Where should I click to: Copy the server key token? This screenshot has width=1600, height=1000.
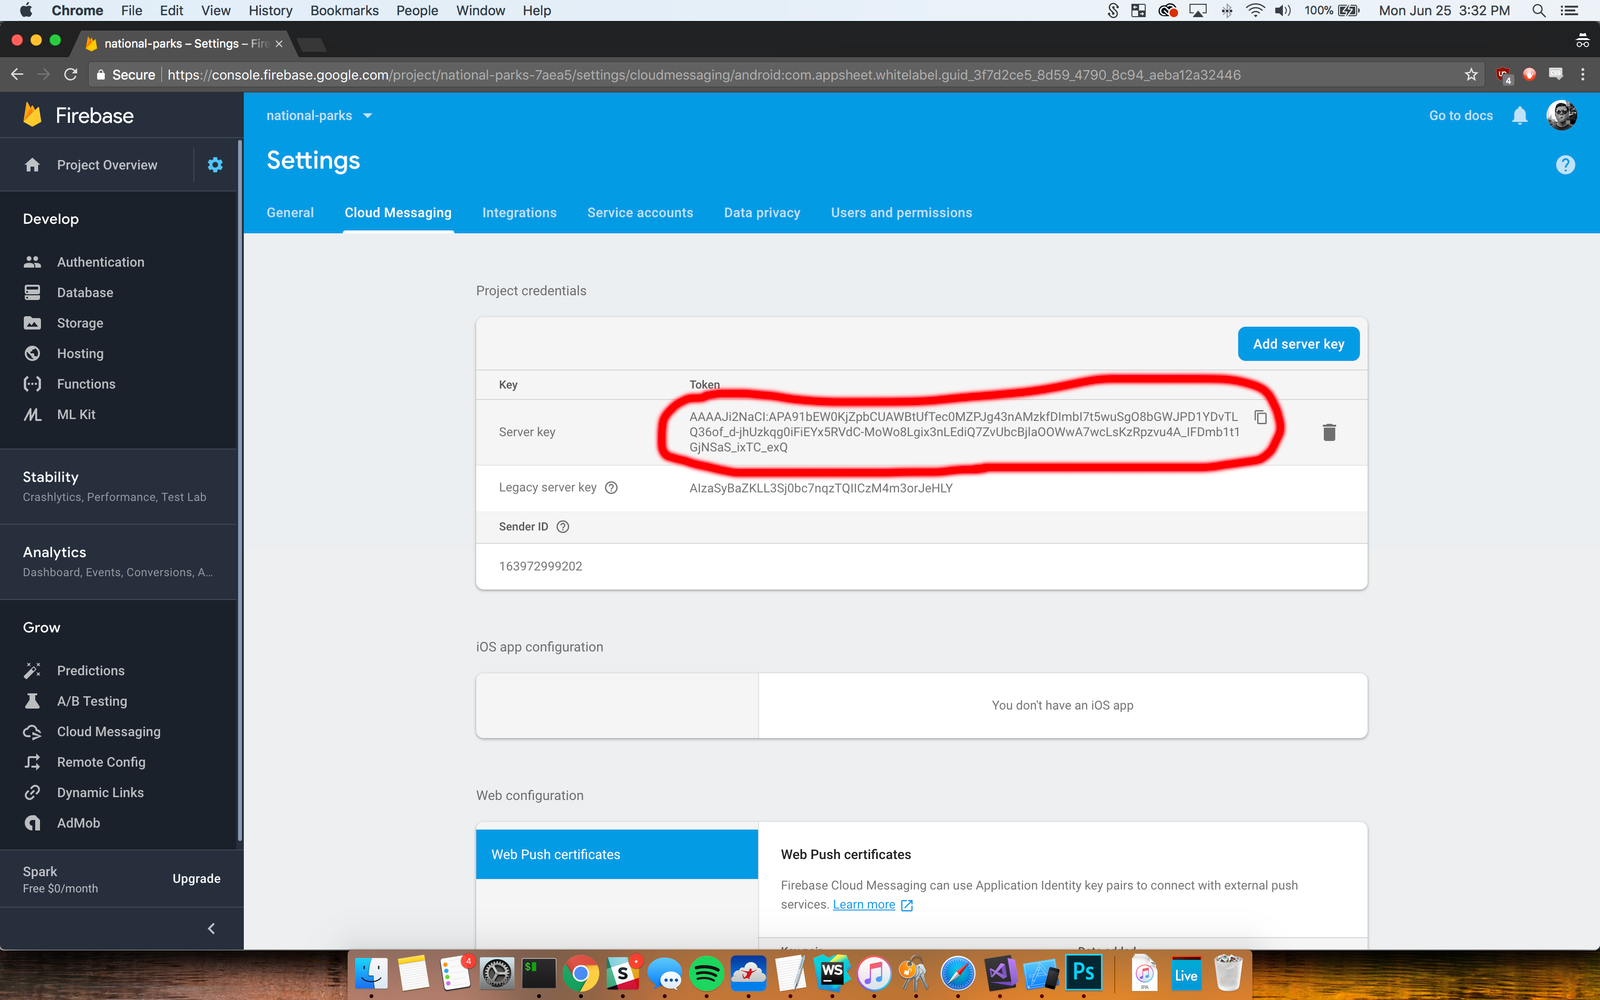click(1261, 417)
